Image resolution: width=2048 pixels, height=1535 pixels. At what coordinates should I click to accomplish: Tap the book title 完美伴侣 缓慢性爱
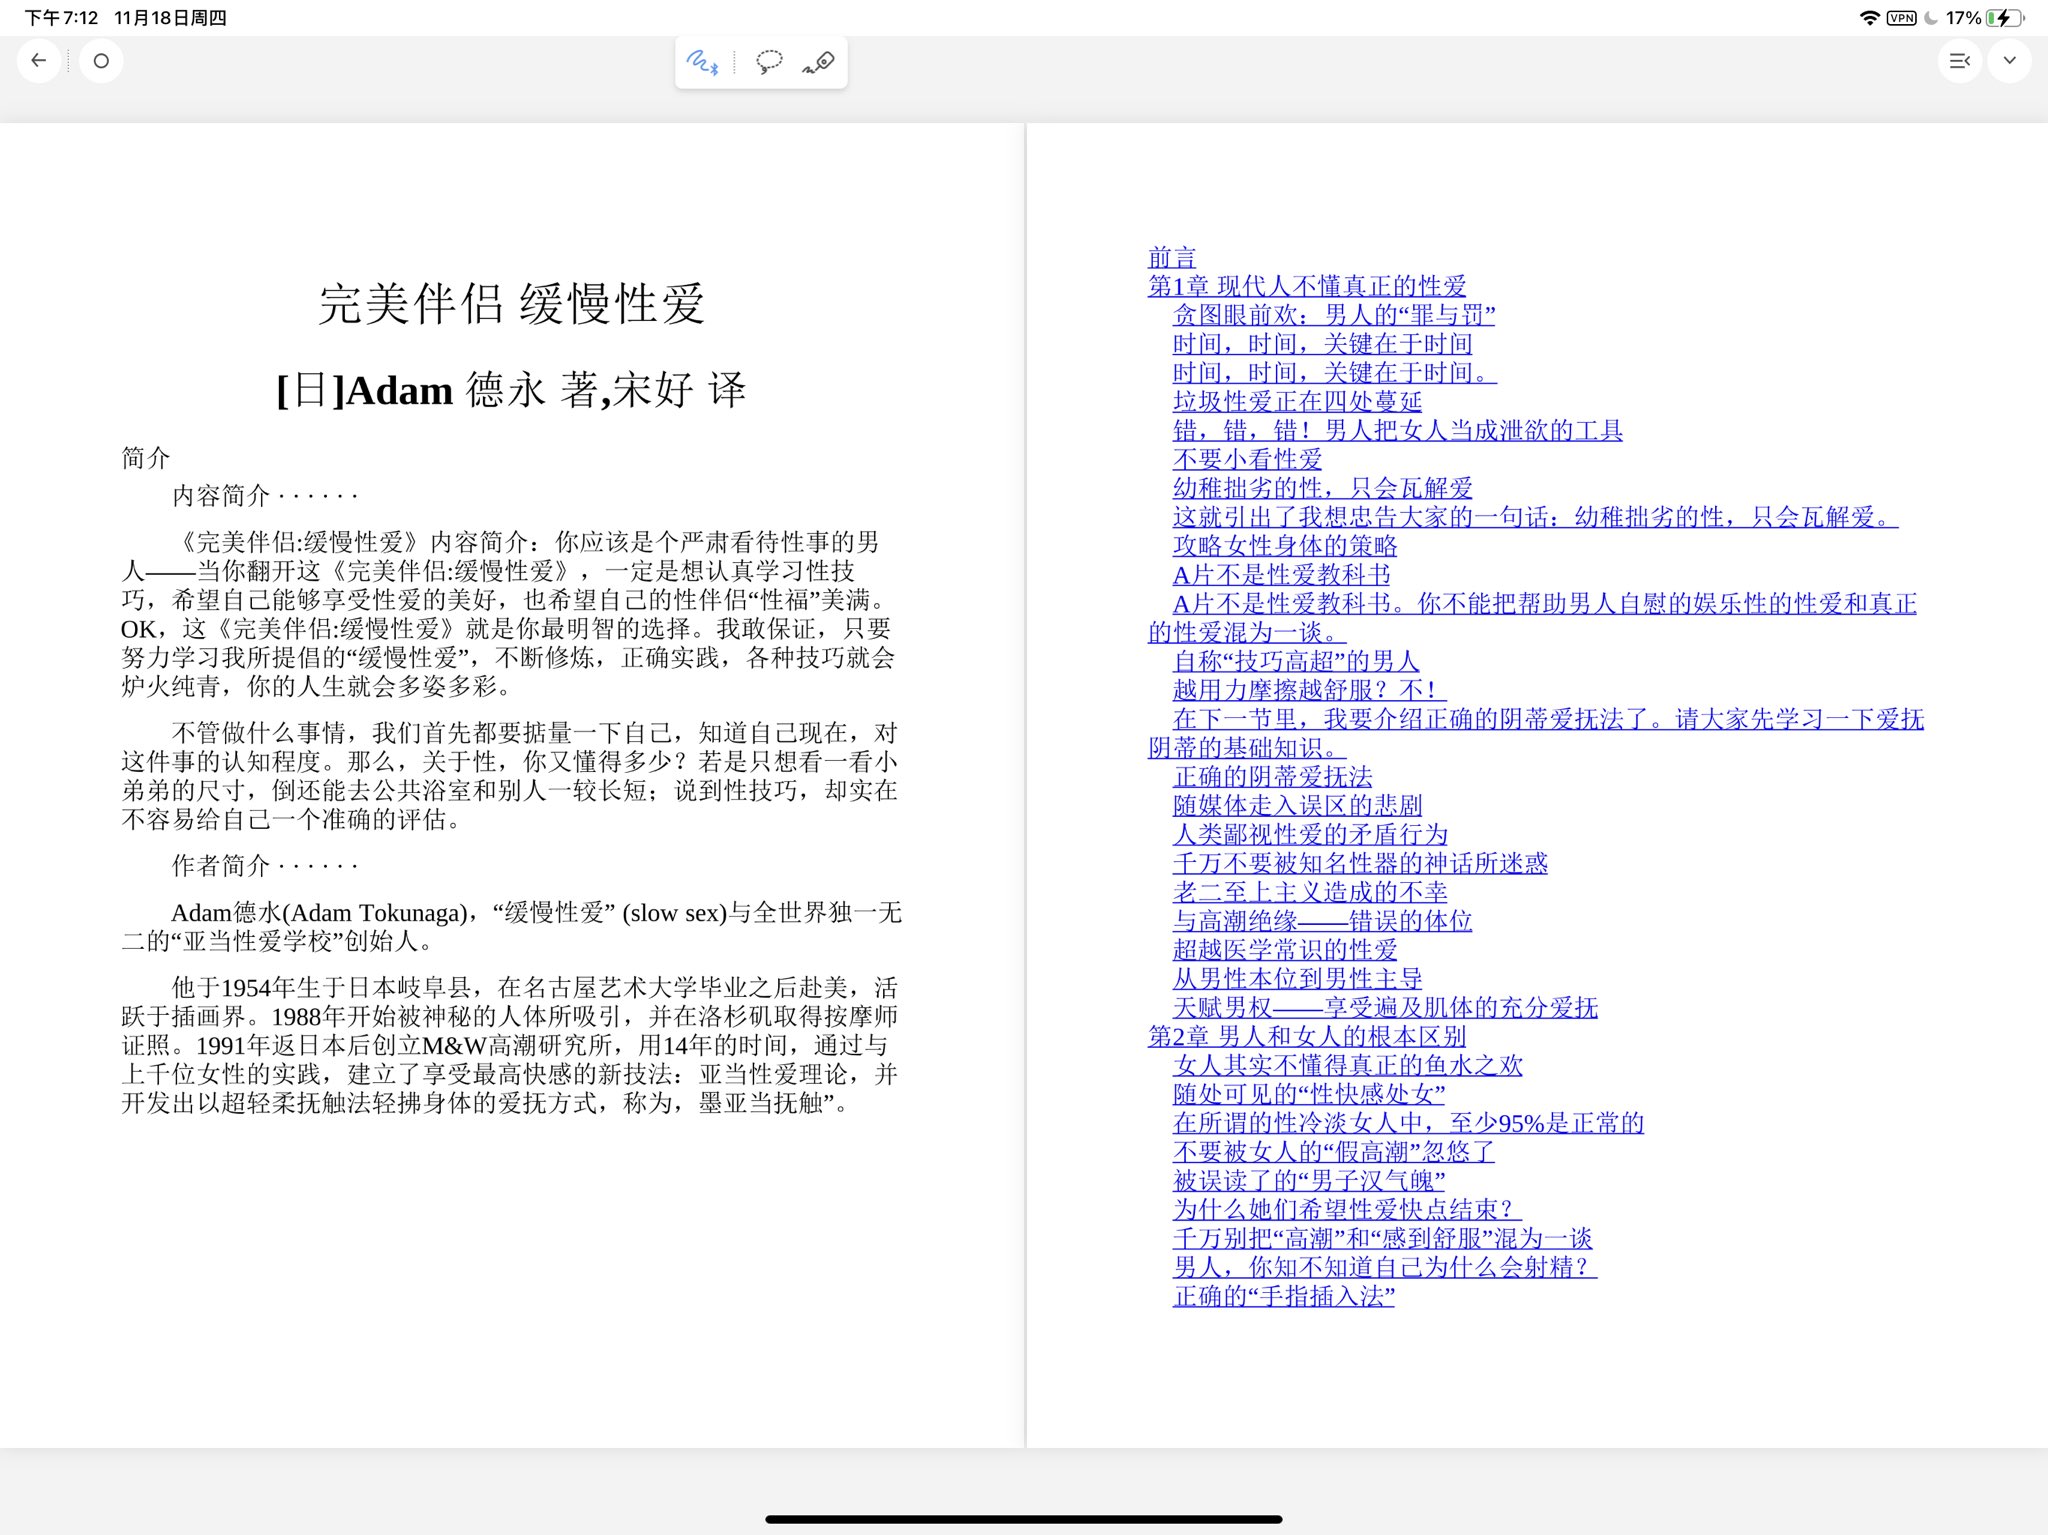tap(511, 304)
